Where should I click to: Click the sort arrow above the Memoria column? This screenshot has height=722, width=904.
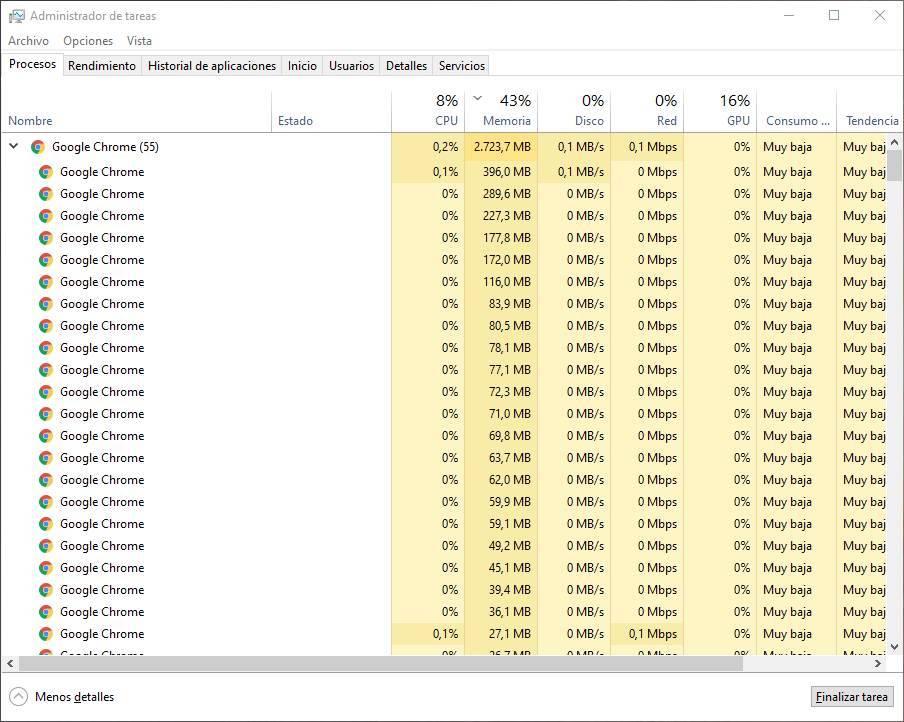pyautogui.click(x=477, y=99)
